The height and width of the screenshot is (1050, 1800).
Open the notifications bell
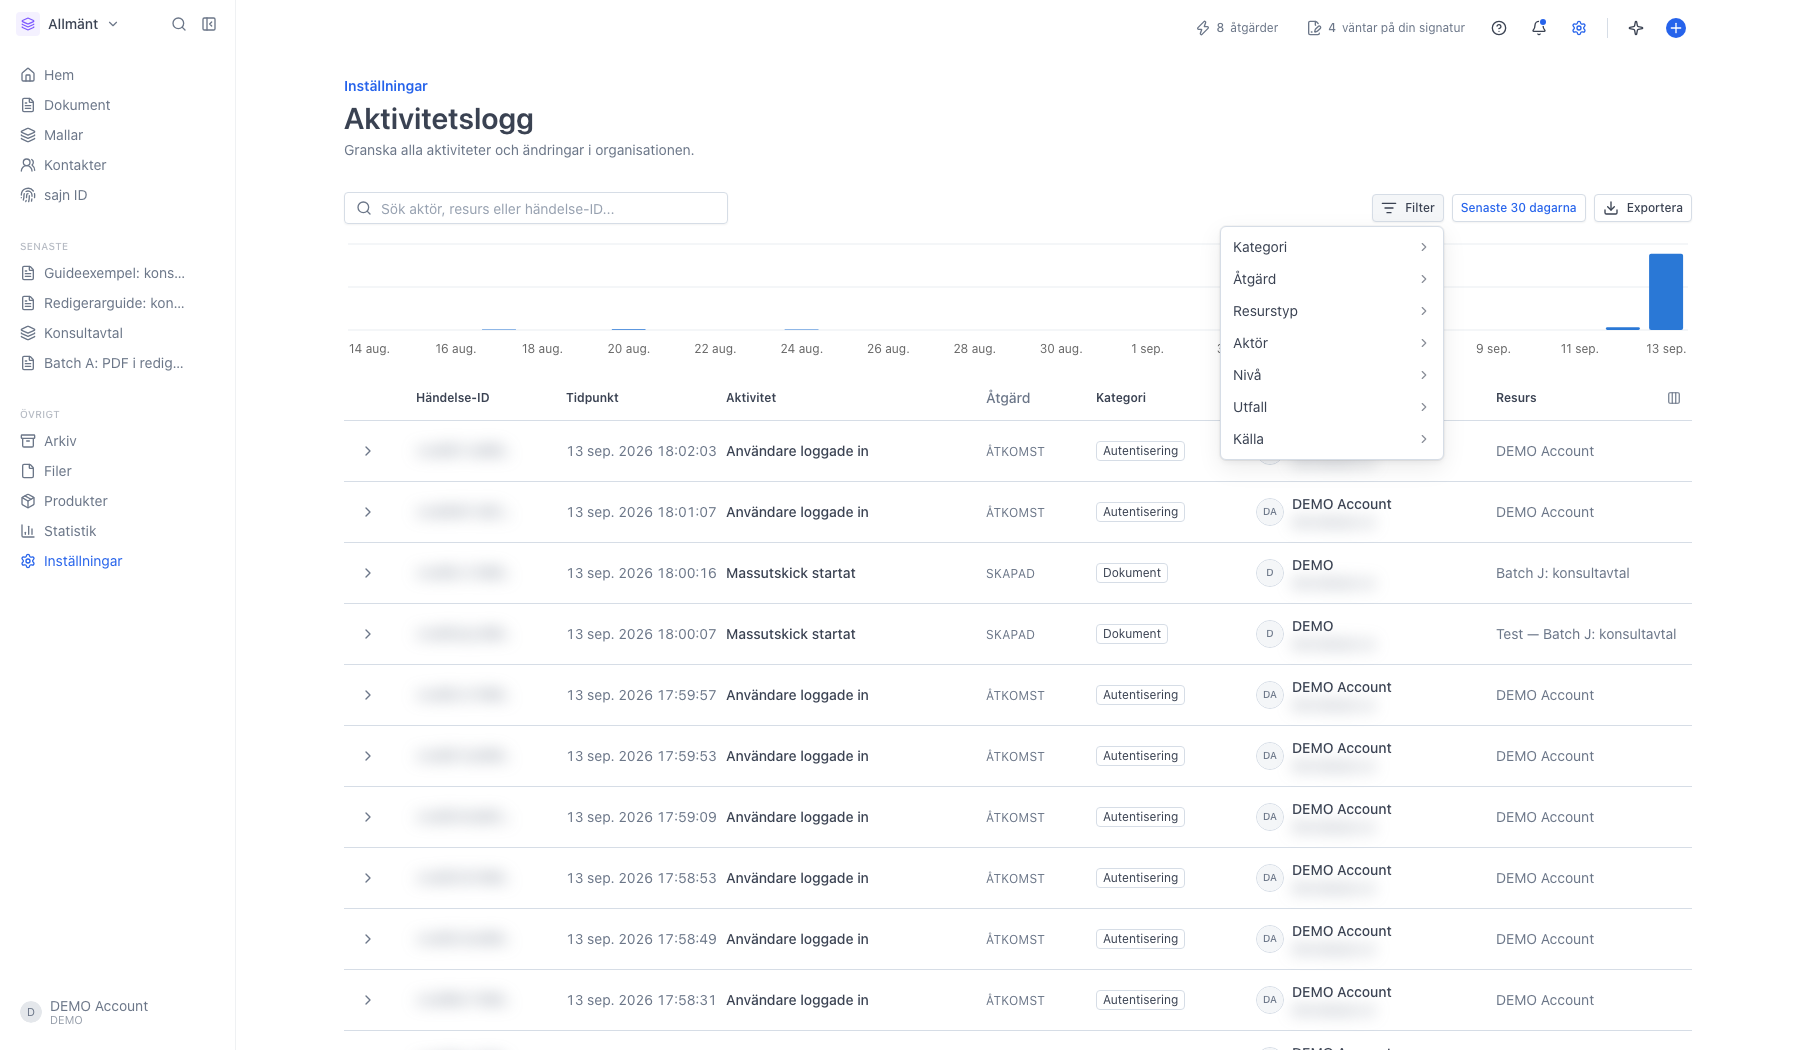pos(1539,28)
